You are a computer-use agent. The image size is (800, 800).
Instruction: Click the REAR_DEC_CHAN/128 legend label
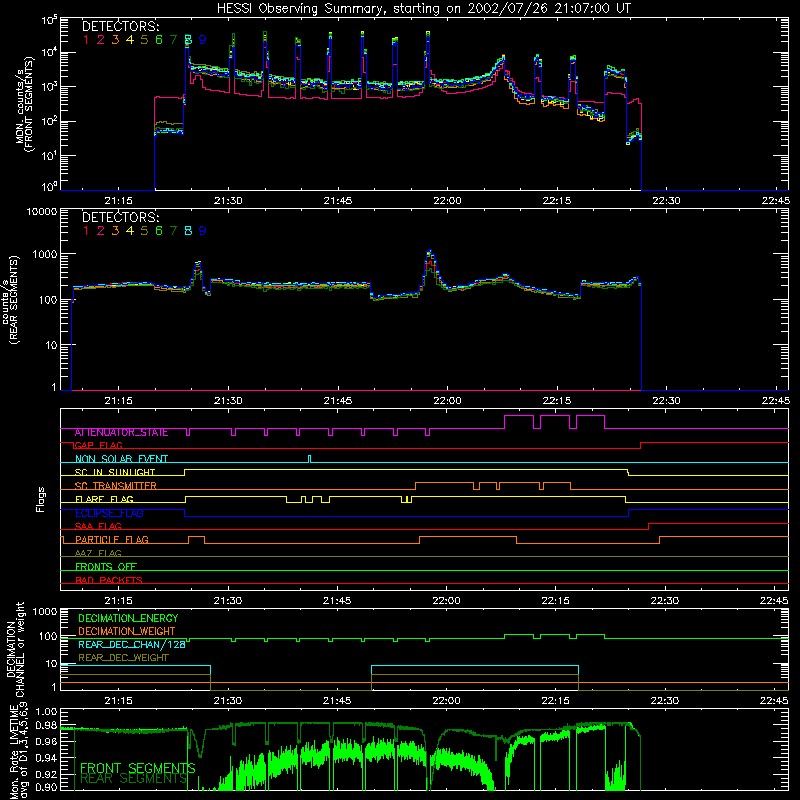coord(132,644)
